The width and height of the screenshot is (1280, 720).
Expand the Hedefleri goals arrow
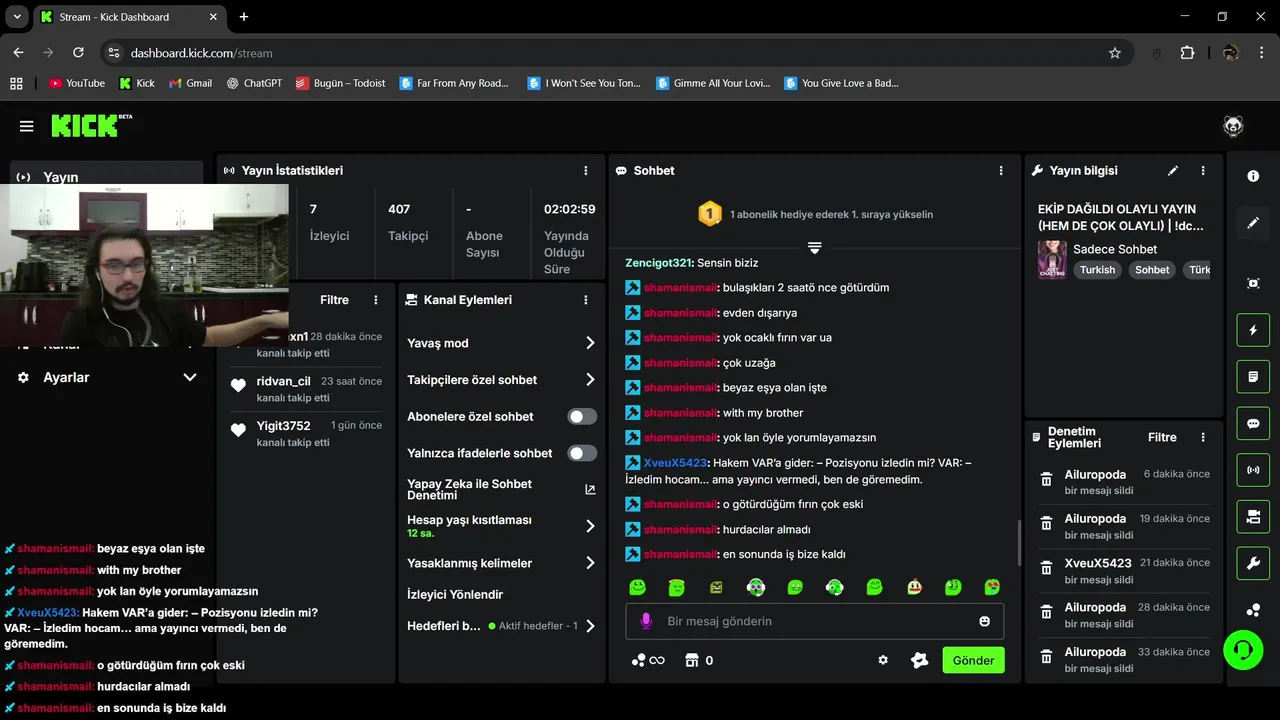590,626
